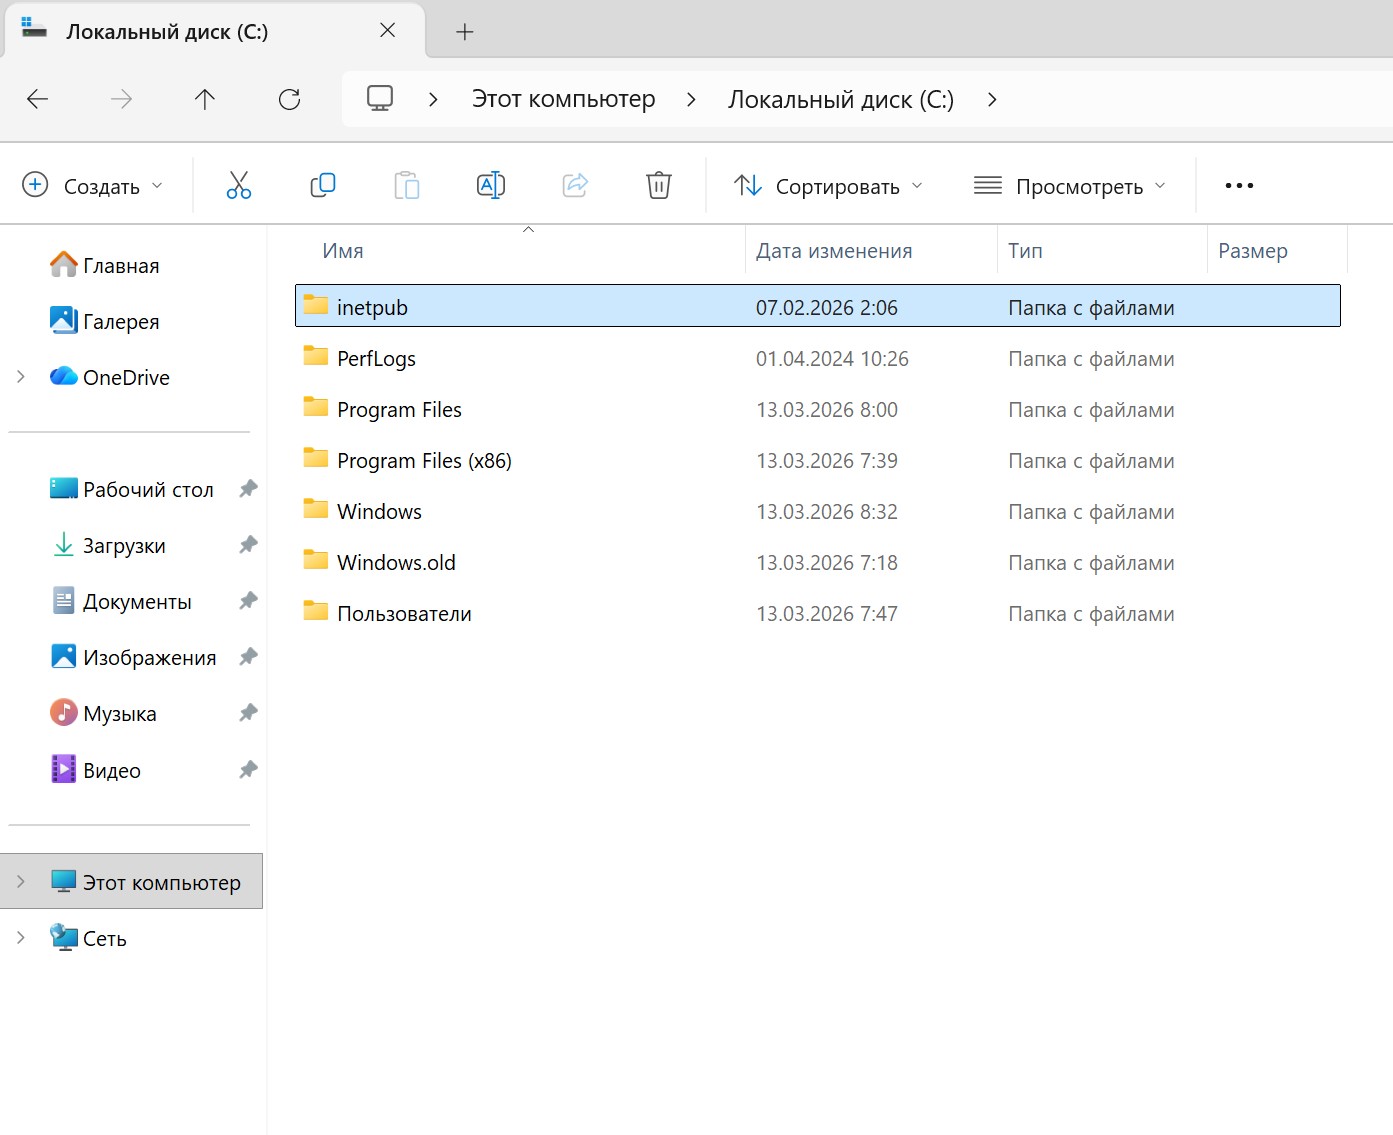Expand chevron after Локальный диск (C:) breadcrumb
The width and height of the screenshot is (1393, 1135).
point(991,99)
